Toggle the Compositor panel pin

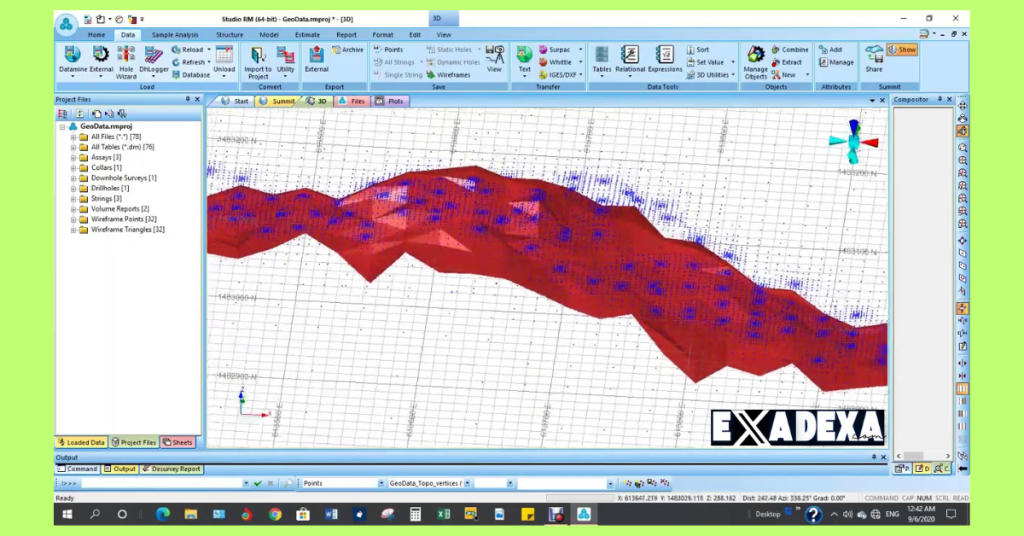click(x=940, y=100)
